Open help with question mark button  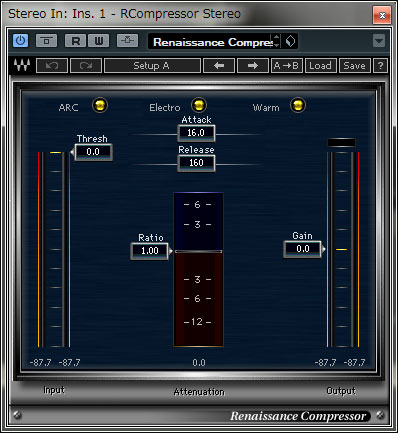click(380, 66)
